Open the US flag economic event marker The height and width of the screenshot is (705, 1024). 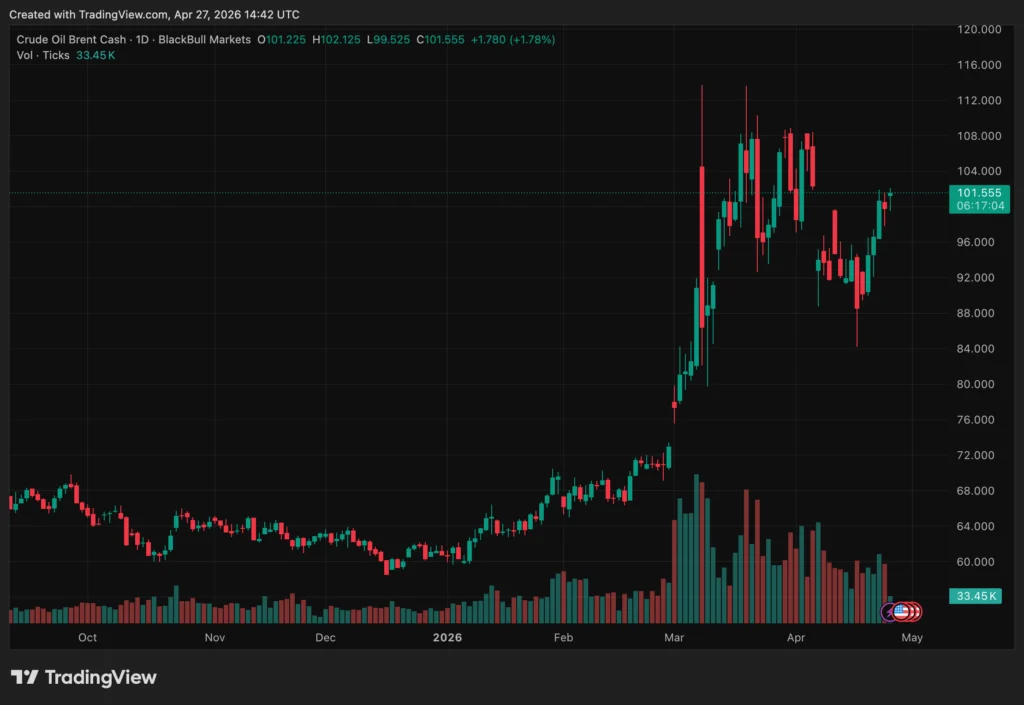(x=901, y=611)
